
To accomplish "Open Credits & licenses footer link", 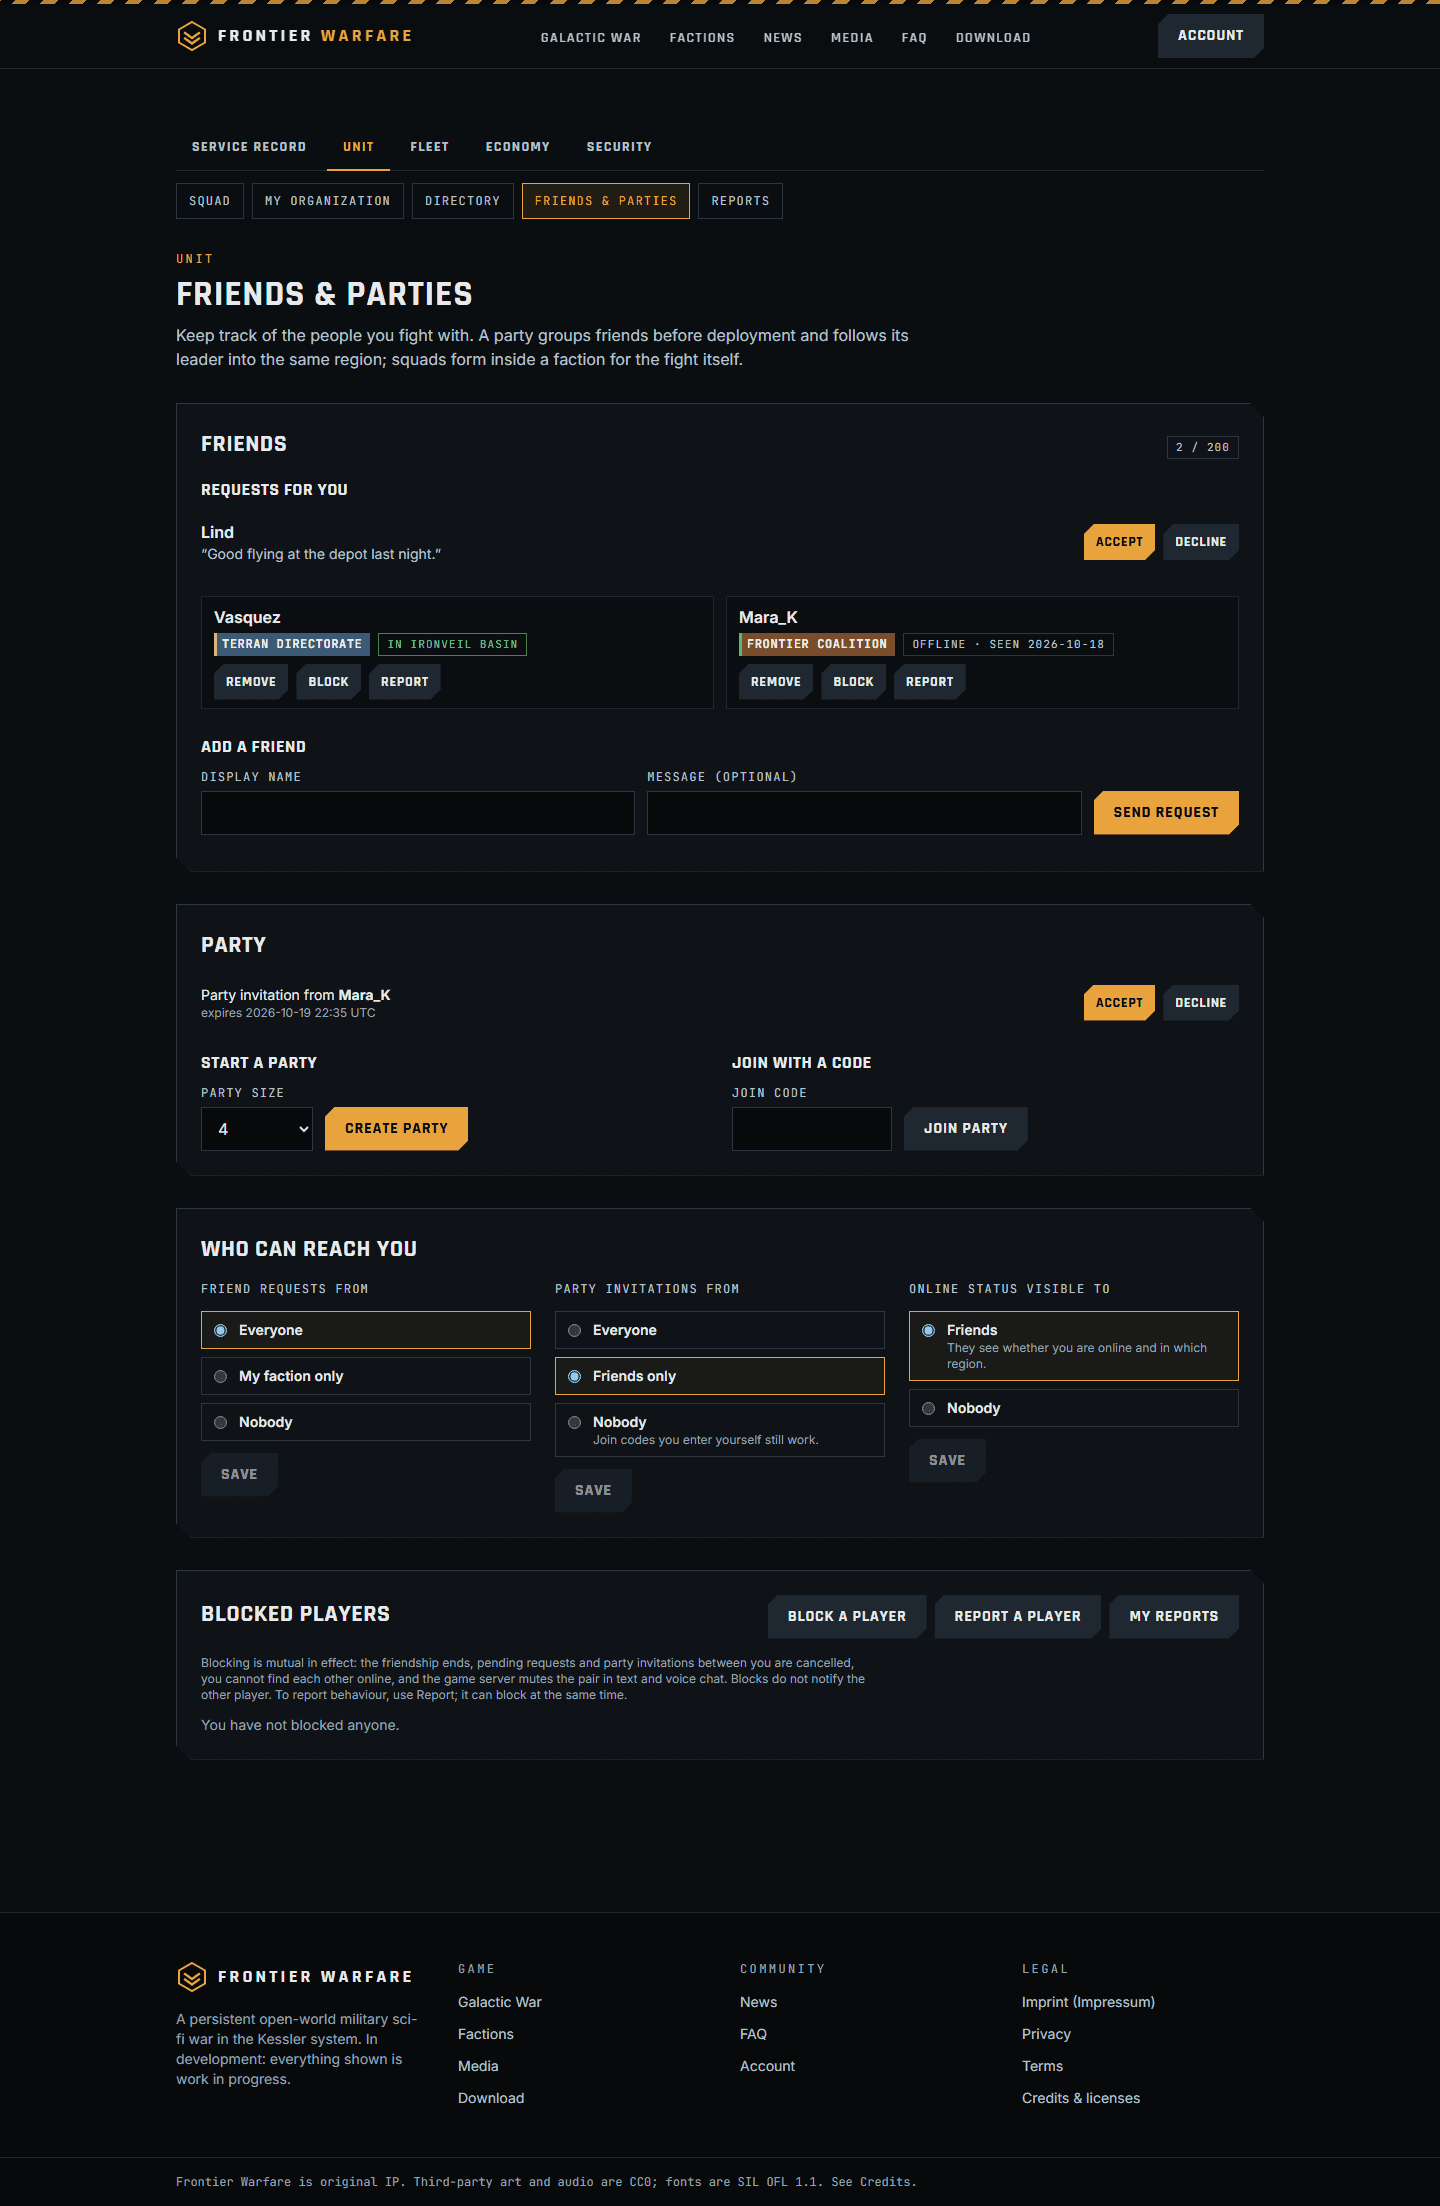I will 1081,2098.
